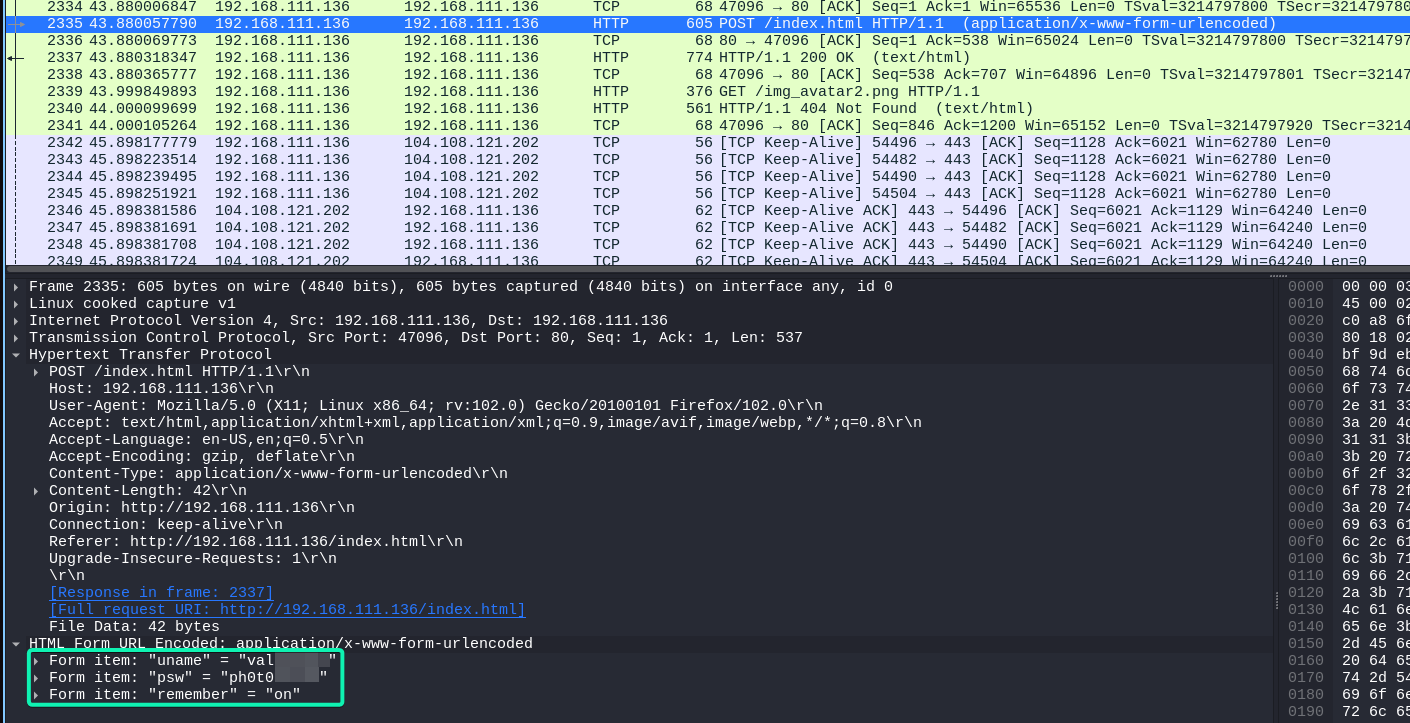This screenshot has height=723, width=1410.
Task: Expand the POST /index.html request line
Action: (x=37, y=372)
